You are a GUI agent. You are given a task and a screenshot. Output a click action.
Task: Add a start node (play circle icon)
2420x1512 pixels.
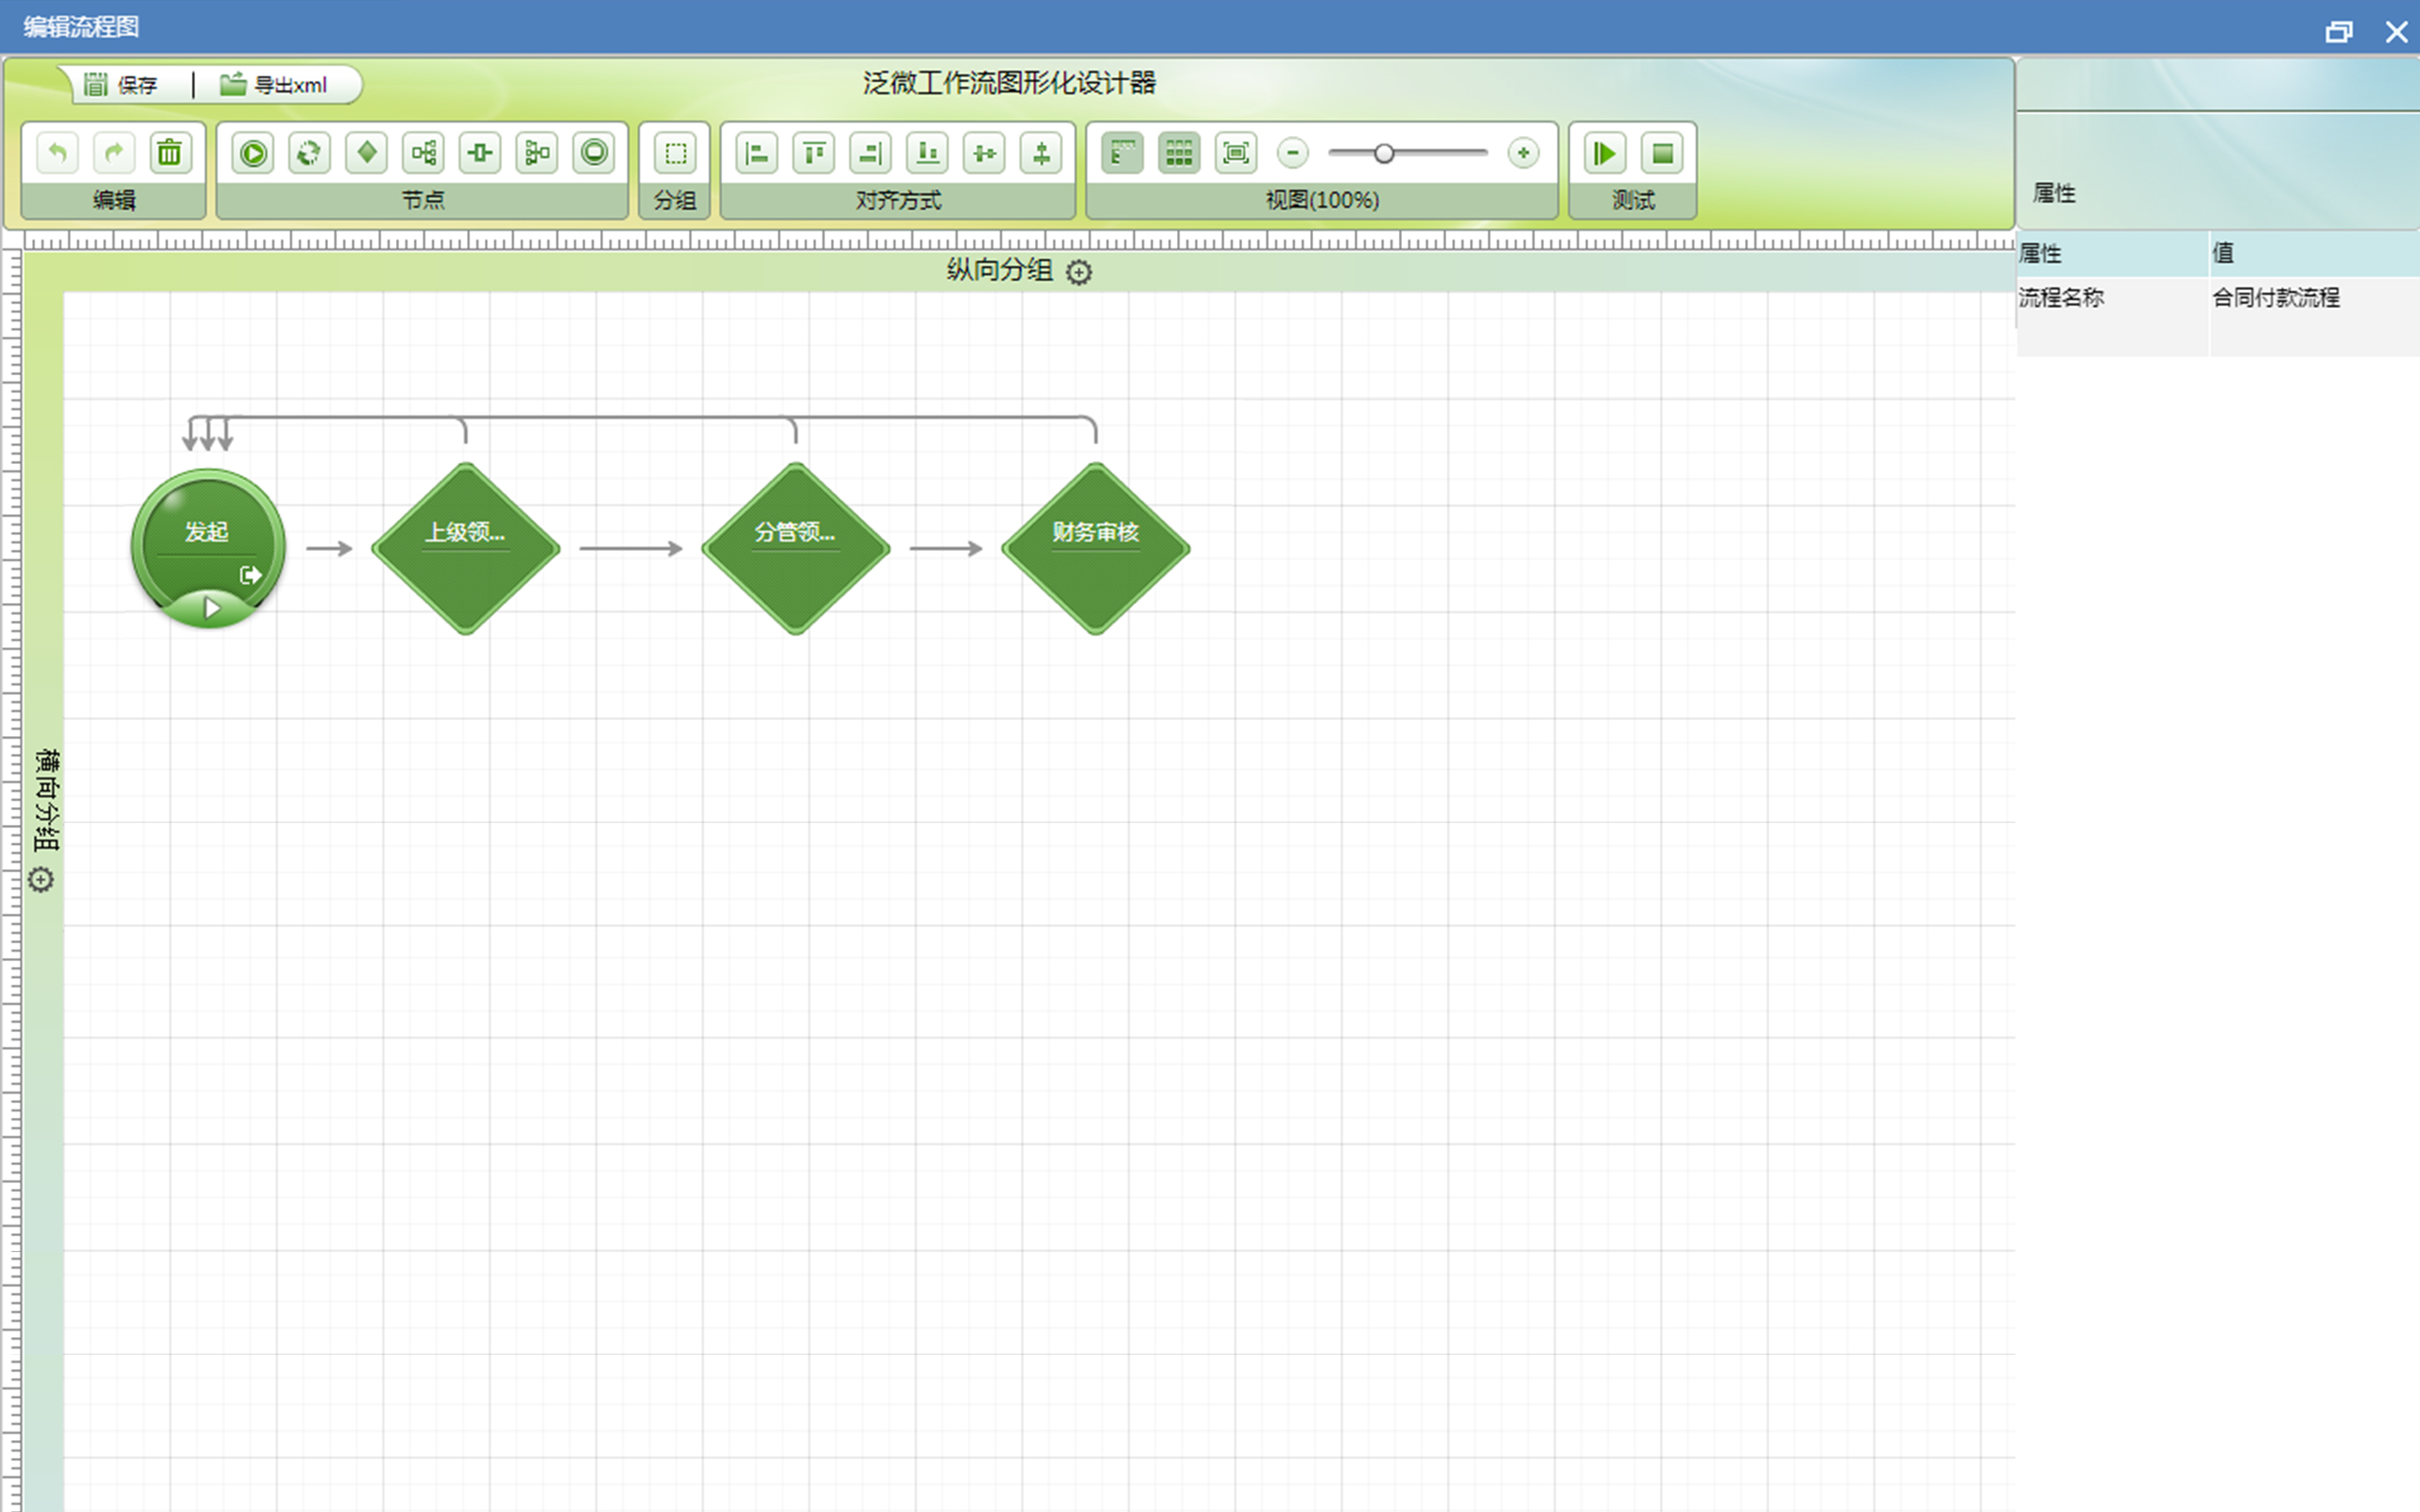pyautogui.click(x=253, y=153)
